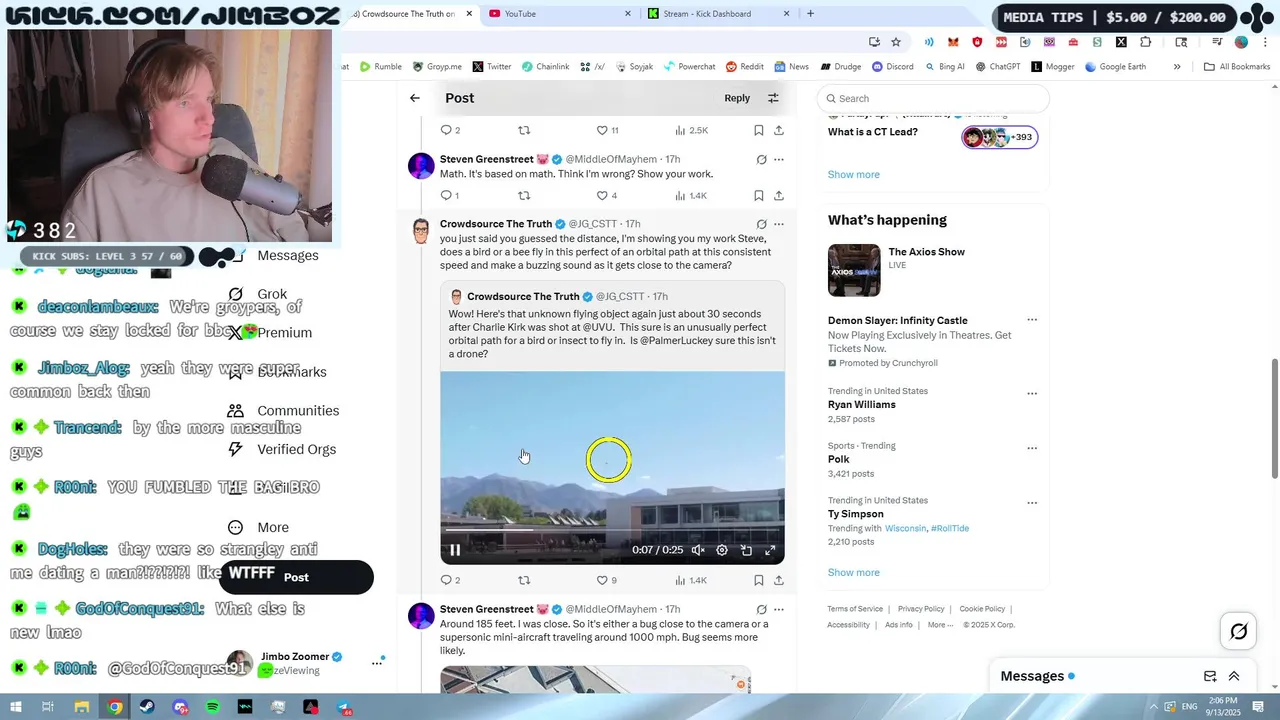Open Spotify from the taskbar
This screenshot has width=1280, height=720.
click(213, 707)
